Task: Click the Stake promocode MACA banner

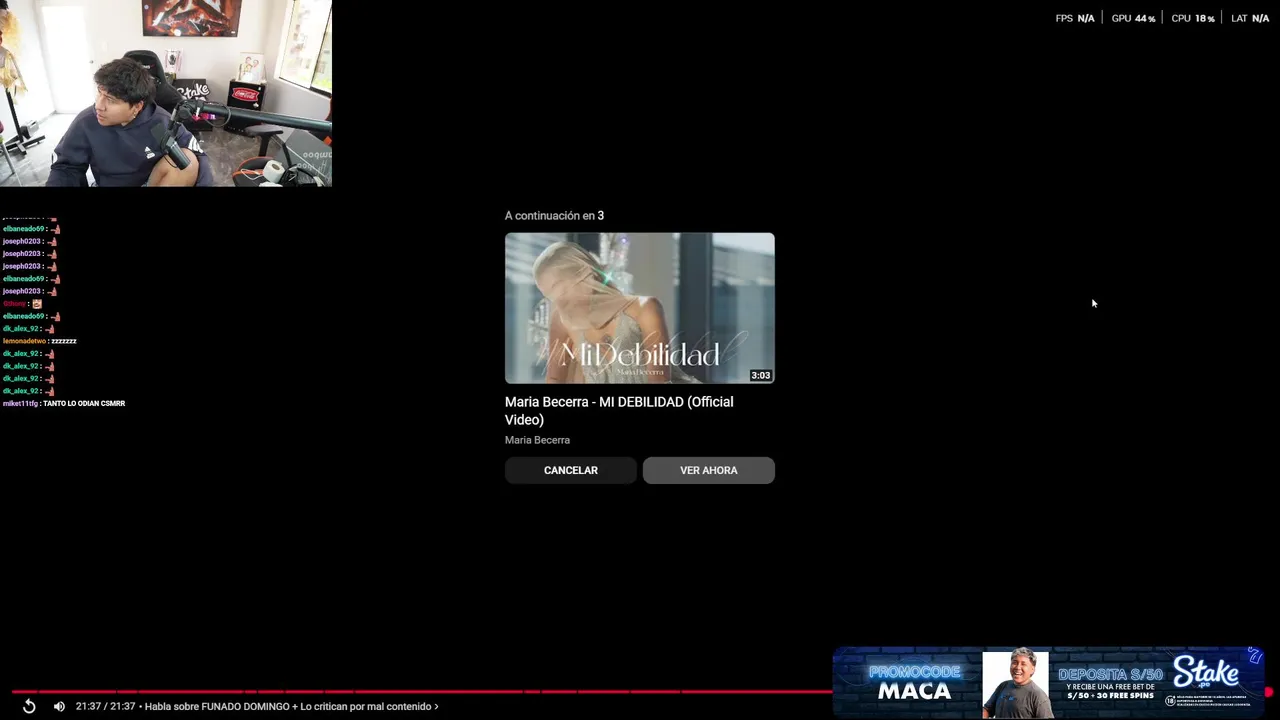Action: (x=1049, y=683)
